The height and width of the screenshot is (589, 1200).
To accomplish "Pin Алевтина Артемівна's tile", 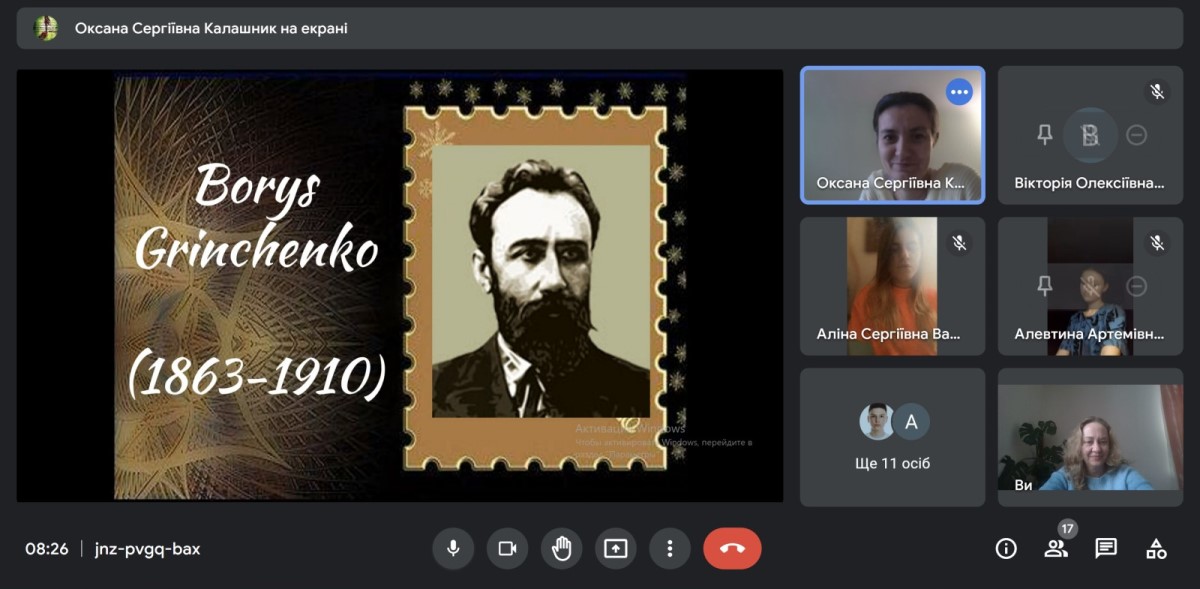I will (1045, 287).
